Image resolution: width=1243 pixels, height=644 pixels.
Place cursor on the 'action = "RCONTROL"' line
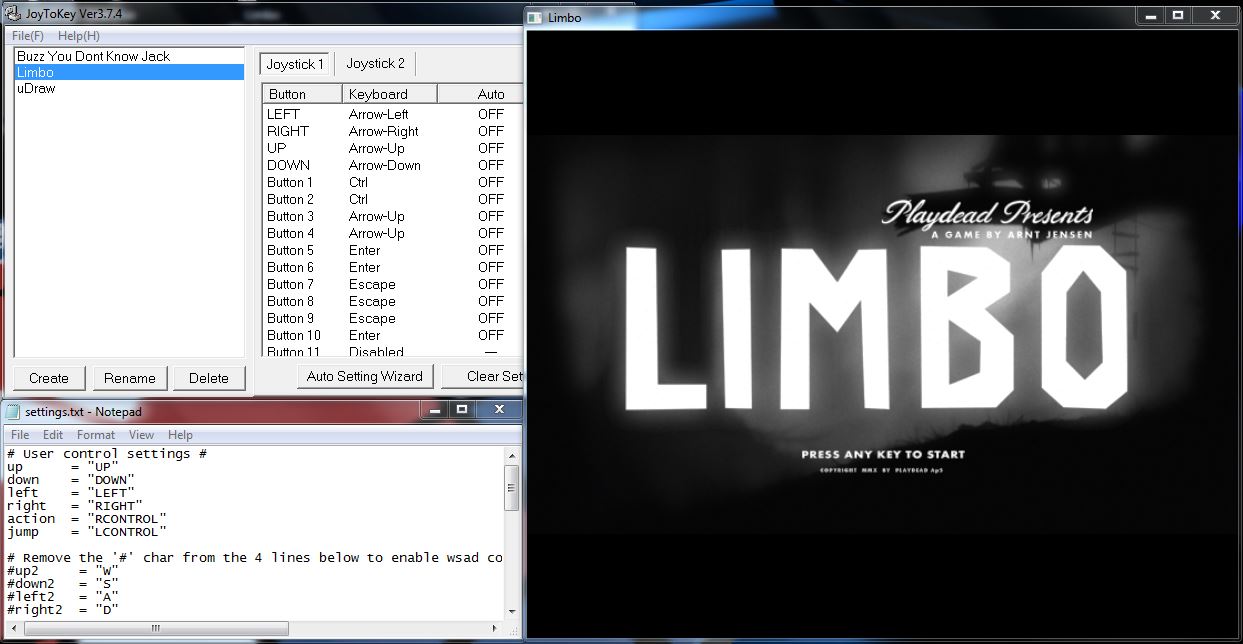[x=87, y=518]
